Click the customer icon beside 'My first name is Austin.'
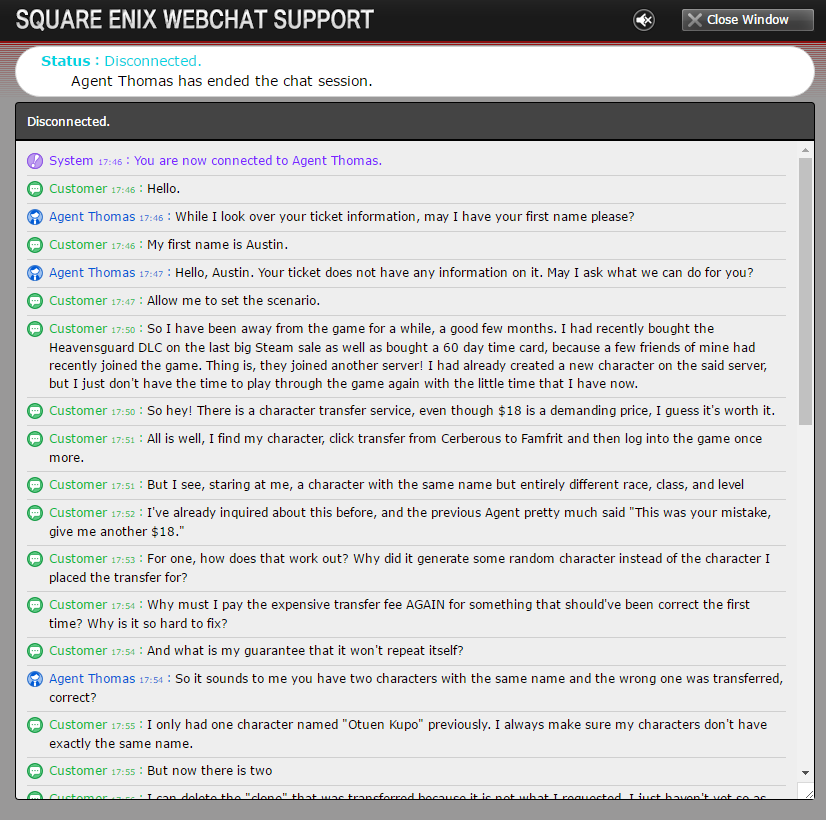 [35, 245]
